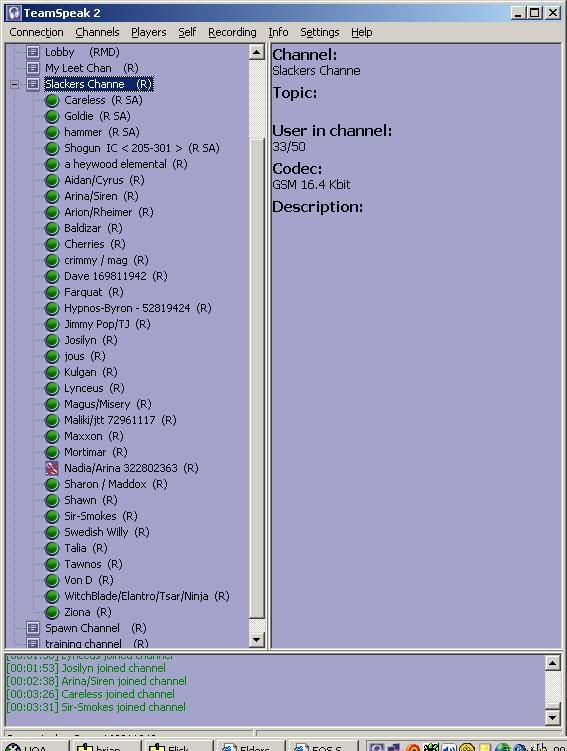Open the Channels menu

coord(97,32)
